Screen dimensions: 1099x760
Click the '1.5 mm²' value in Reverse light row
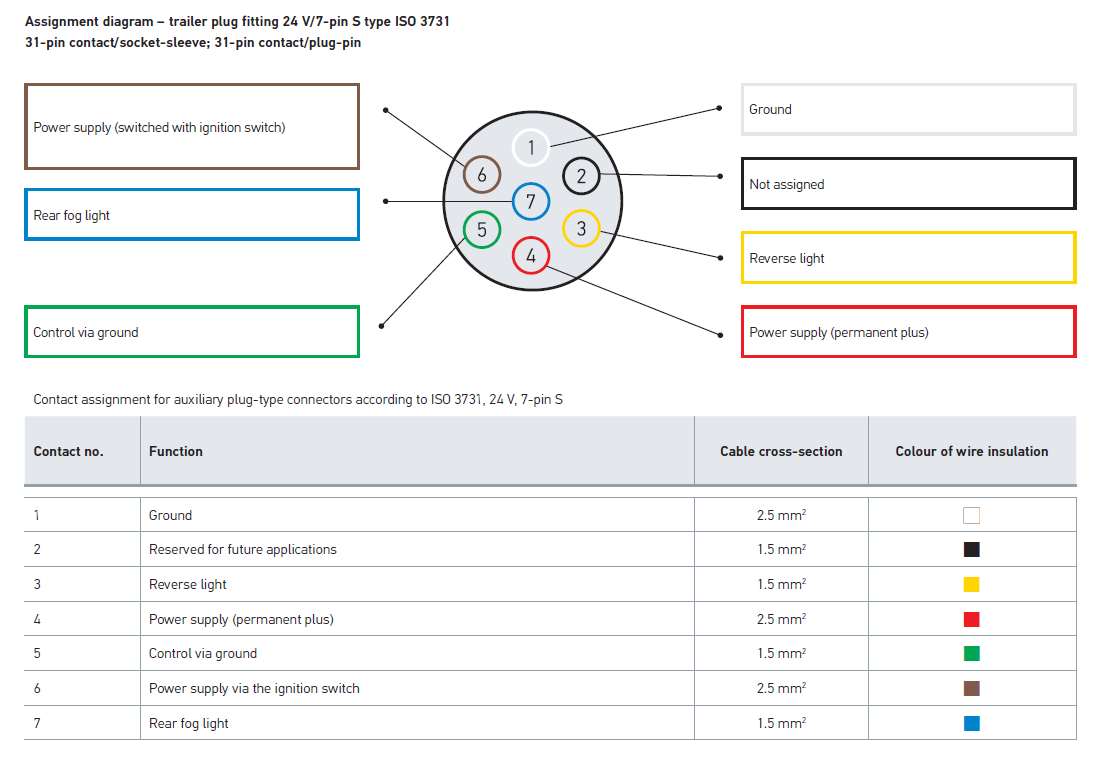click(x=781, y=584)
